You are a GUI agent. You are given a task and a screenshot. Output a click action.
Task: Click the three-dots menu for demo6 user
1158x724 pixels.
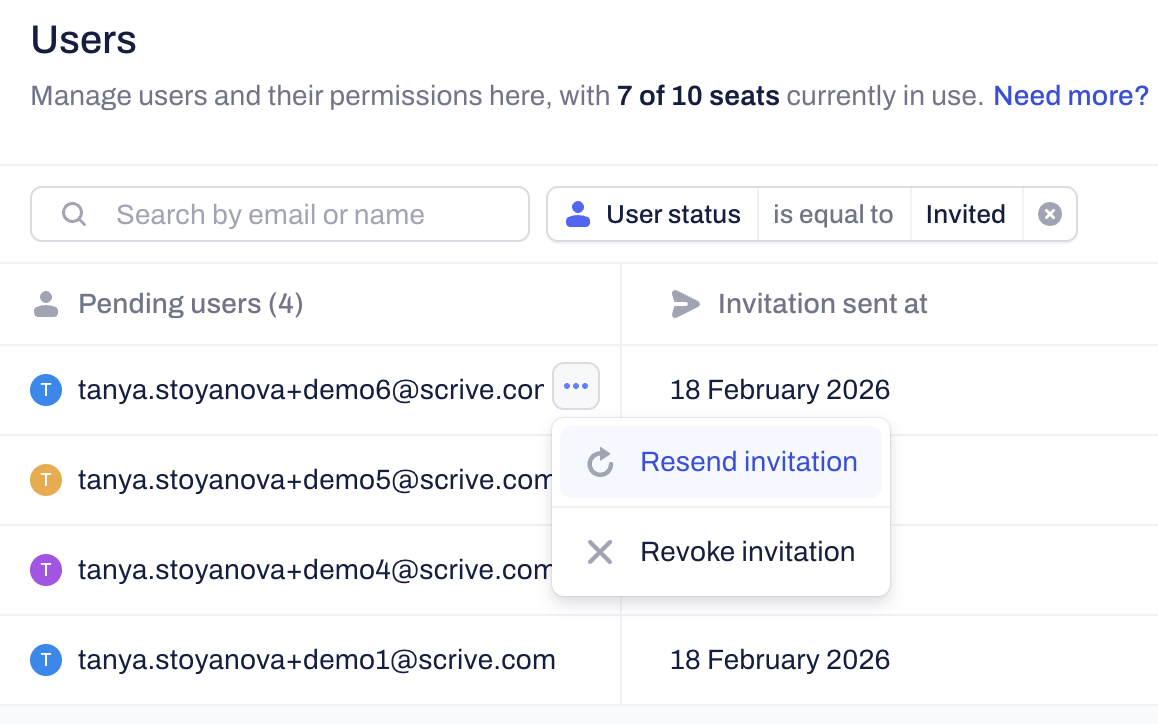576,387
